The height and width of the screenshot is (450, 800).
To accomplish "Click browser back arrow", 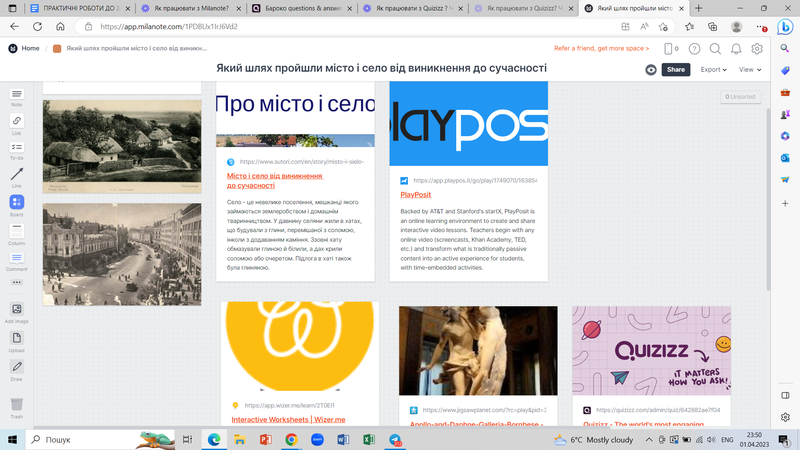I will click(x=14, y=27).
